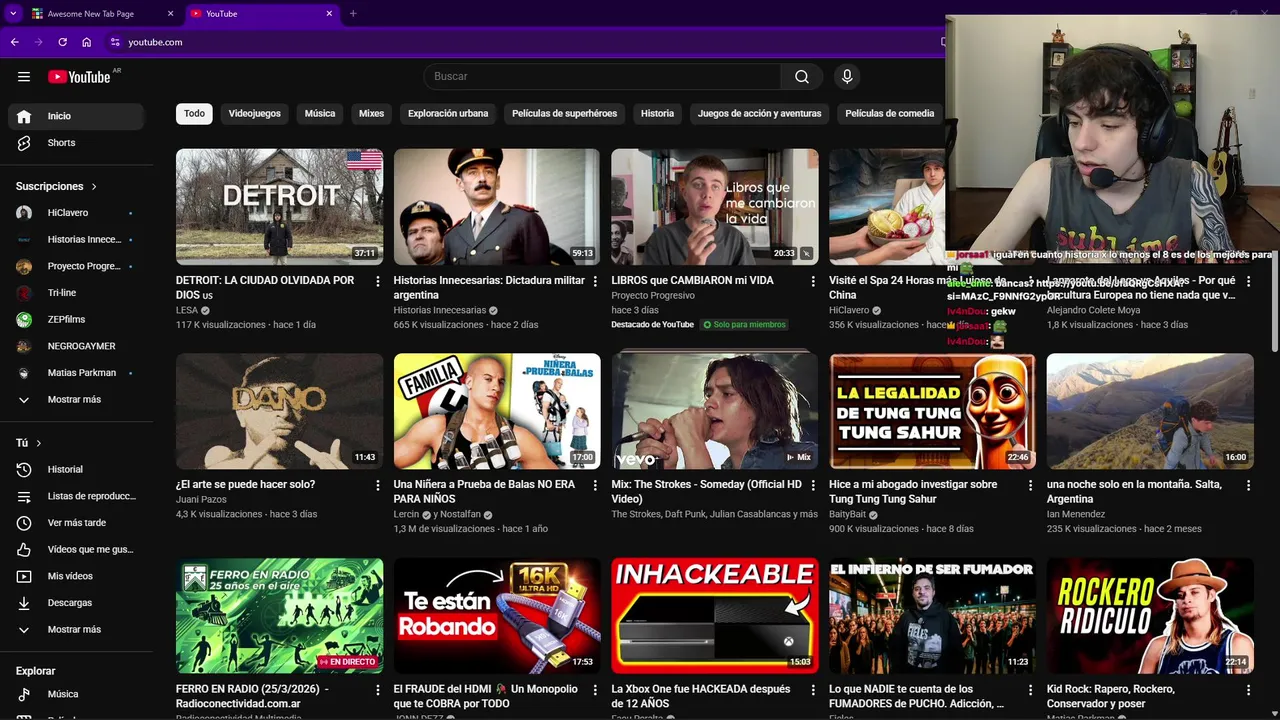This screenshot has height=720, width=1280.
Task: Click the Buscar search field
Action: 602,77
